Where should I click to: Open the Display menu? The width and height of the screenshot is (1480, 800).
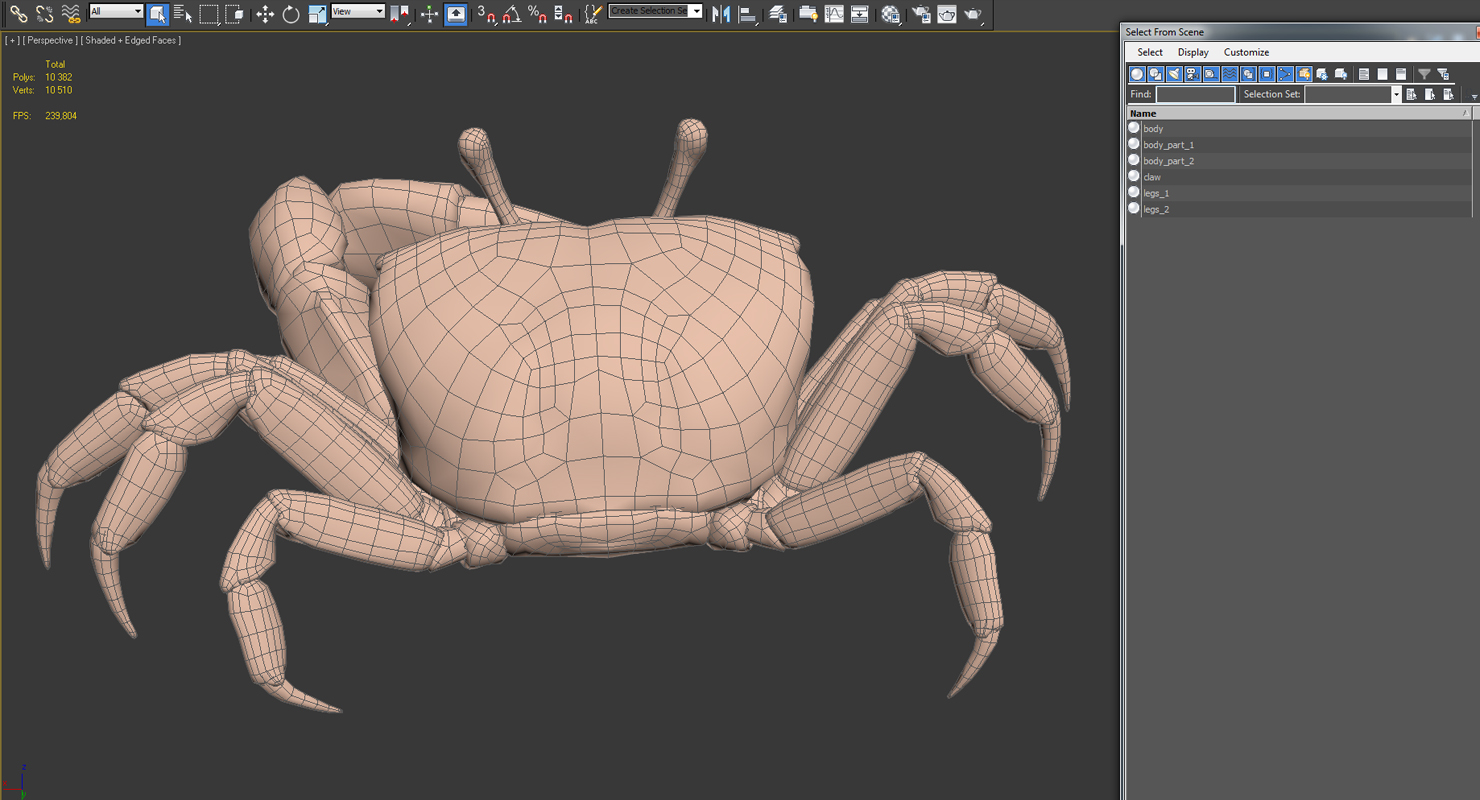pyautogui.click(x=1192, y=52)
